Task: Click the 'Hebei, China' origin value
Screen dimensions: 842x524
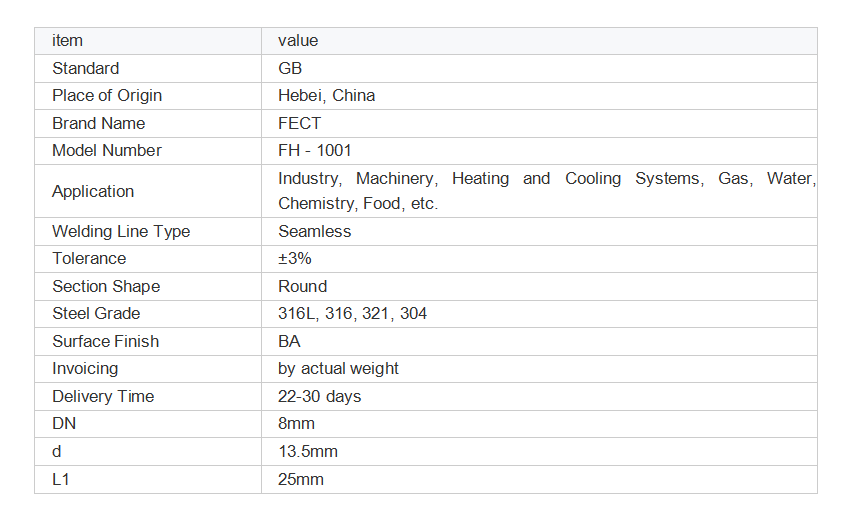Action: [x=326, y=96]
